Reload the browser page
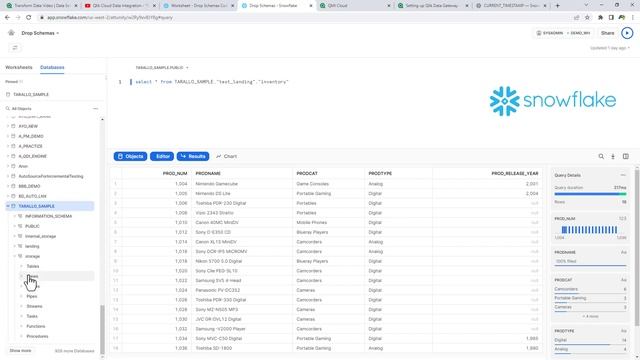 click(29, 18)
